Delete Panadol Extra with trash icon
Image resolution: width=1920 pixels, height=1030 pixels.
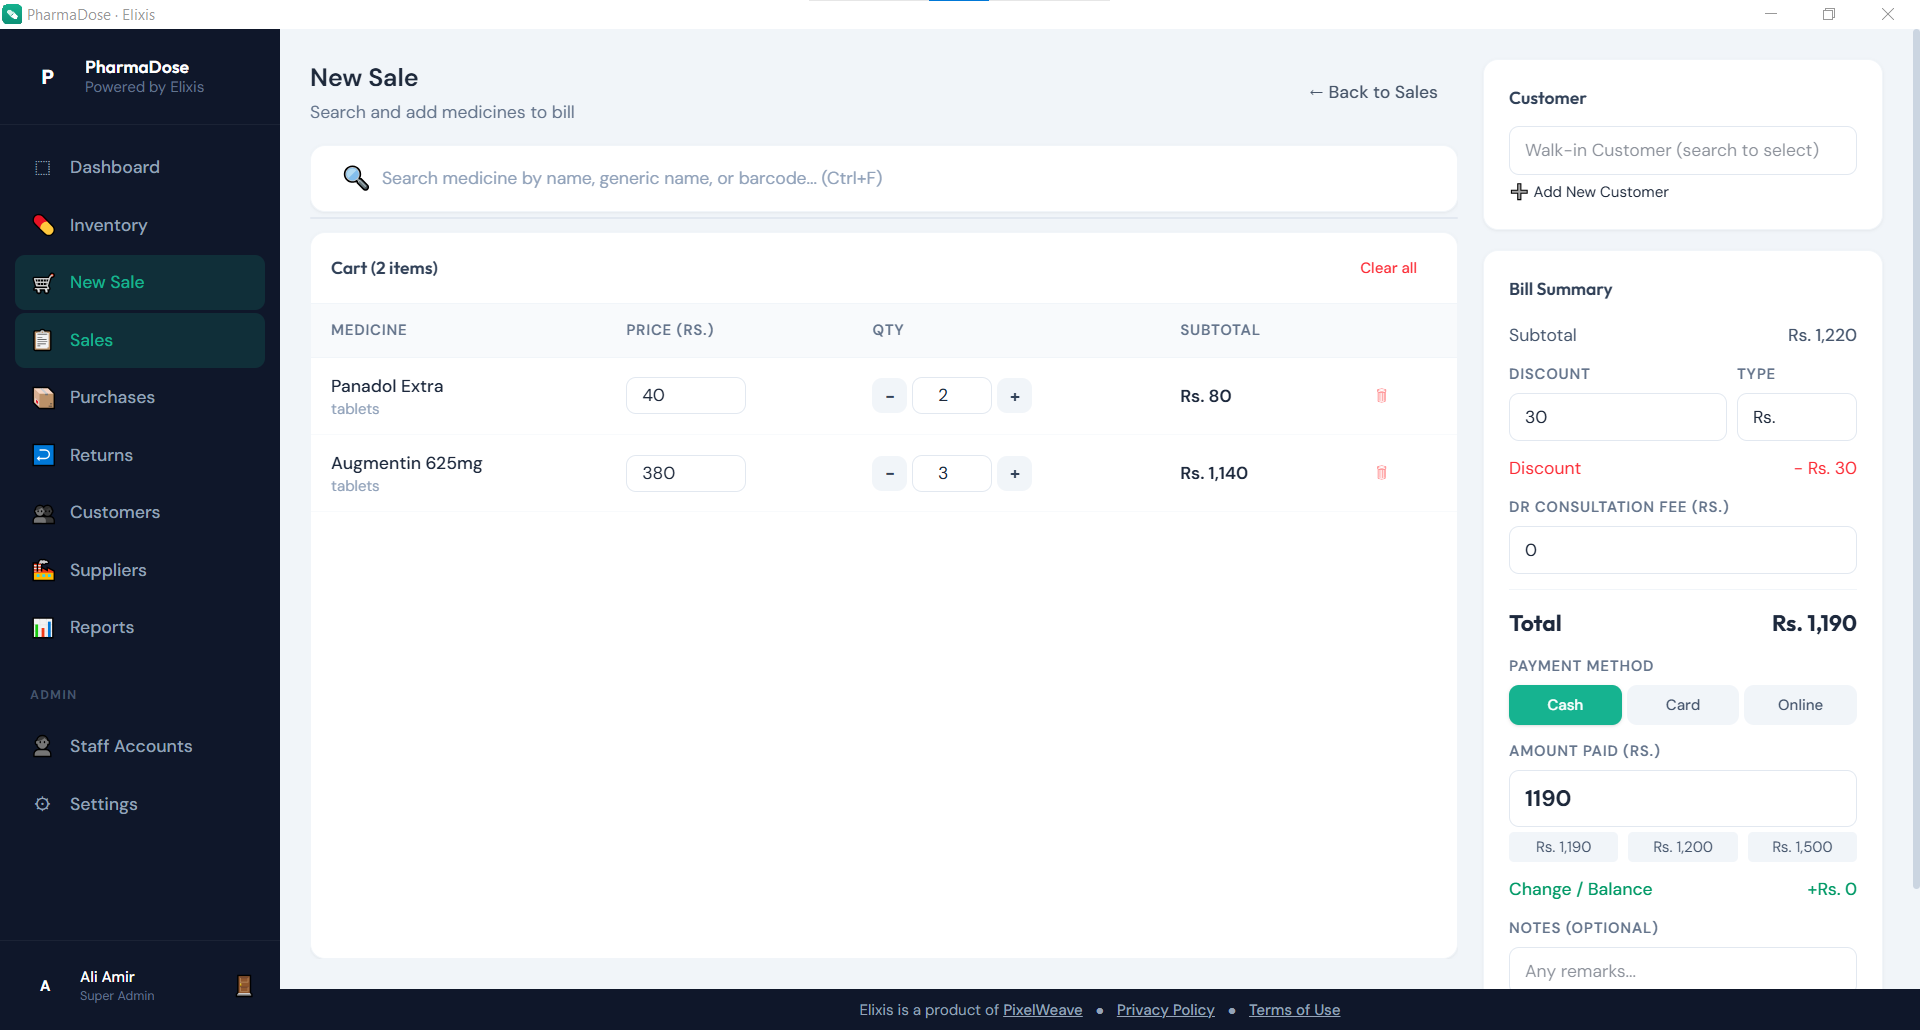1381,396
